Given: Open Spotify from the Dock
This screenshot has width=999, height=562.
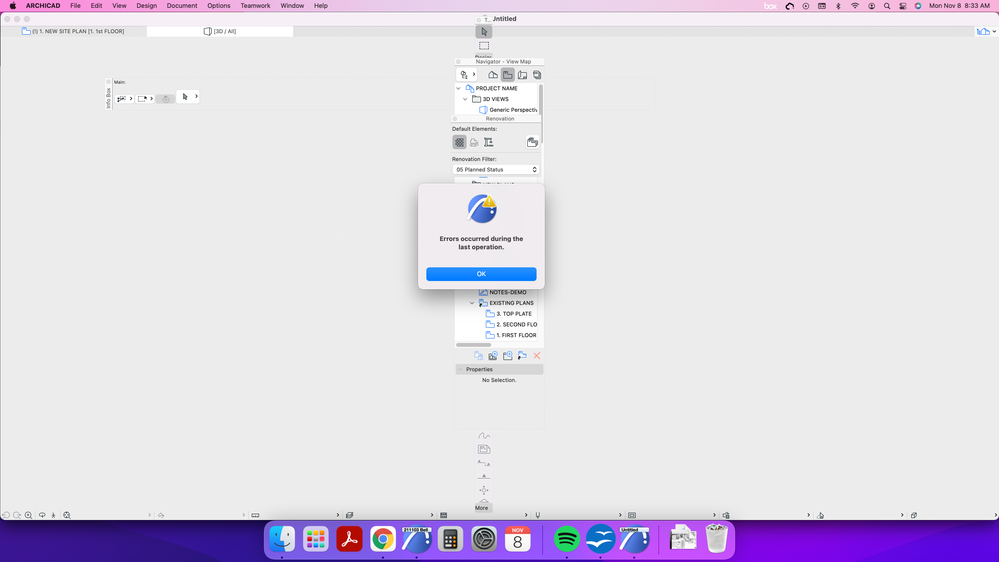Looking at the screenshot, I should tap(566, 539).
